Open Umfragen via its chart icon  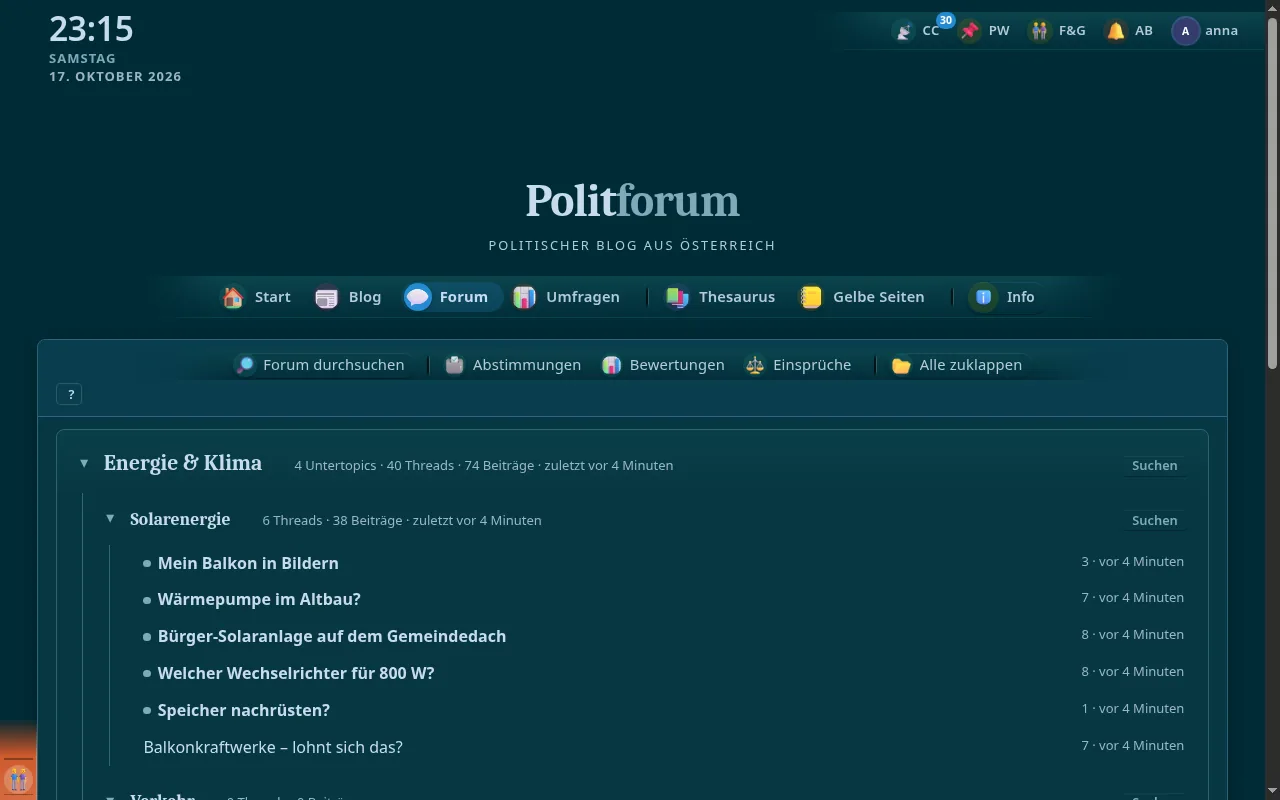click(x=524, y=297)
